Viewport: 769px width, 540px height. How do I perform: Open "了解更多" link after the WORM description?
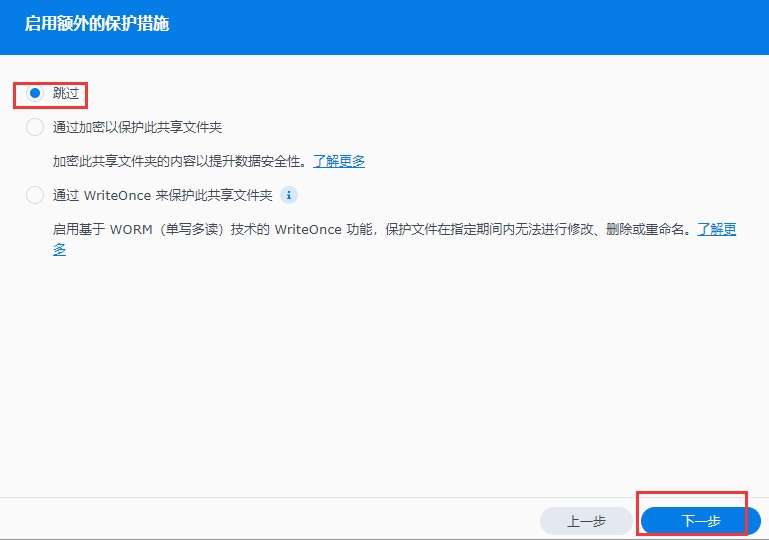click(717, 229)
